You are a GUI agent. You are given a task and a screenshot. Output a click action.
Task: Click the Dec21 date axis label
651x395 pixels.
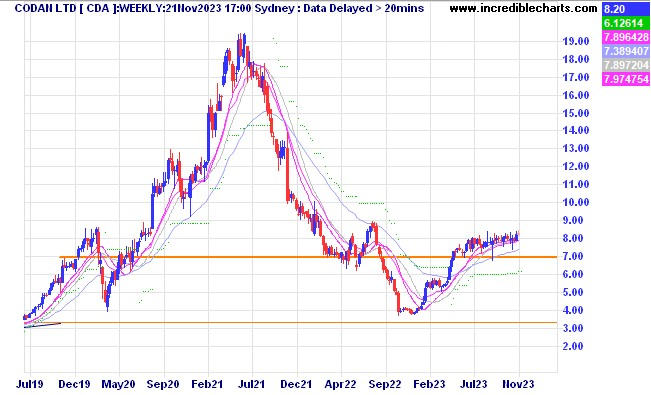click(296, 384)
